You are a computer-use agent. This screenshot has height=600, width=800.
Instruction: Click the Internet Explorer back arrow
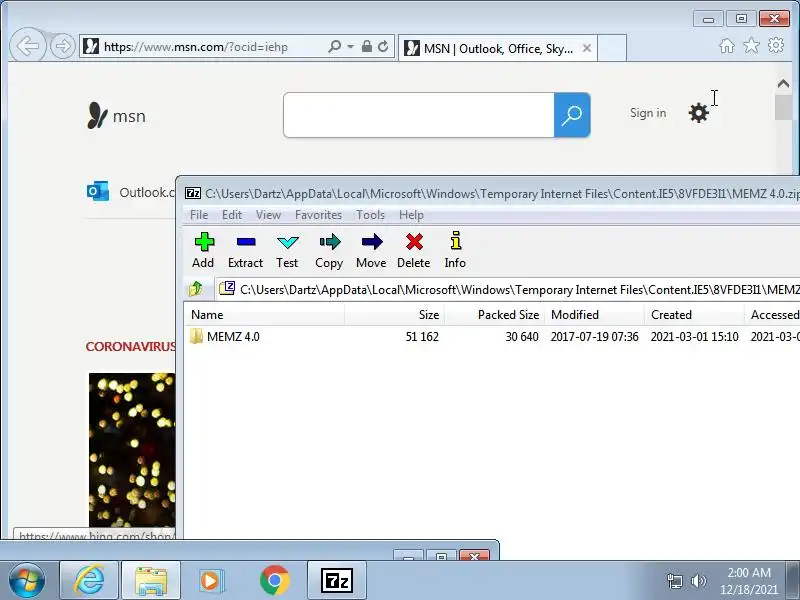pos(28,46)
